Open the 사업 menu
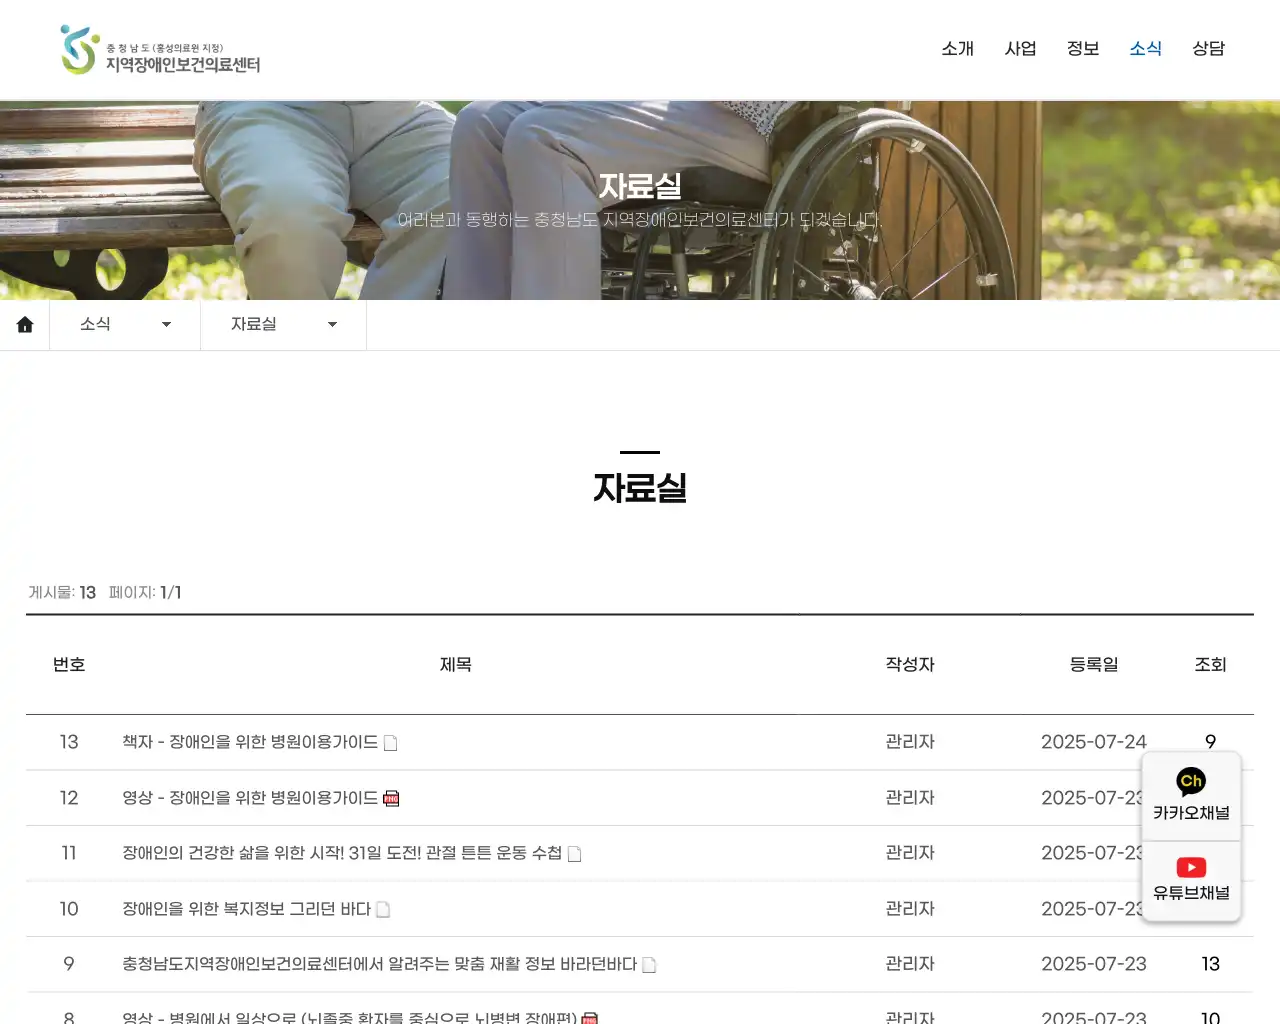Image resolution: width=1280 pixels, height=1024 pixels. (1020, 48)
